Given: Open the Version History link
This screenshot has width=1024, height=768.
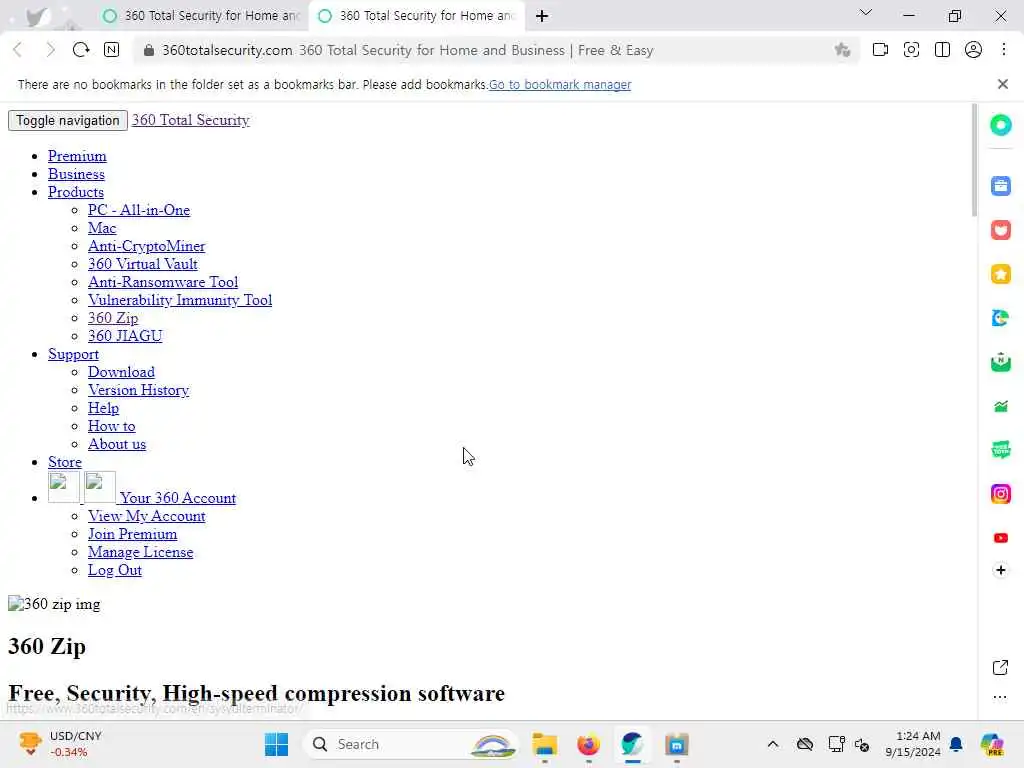Looking at the screenshot, I should (x=138, y=390).
